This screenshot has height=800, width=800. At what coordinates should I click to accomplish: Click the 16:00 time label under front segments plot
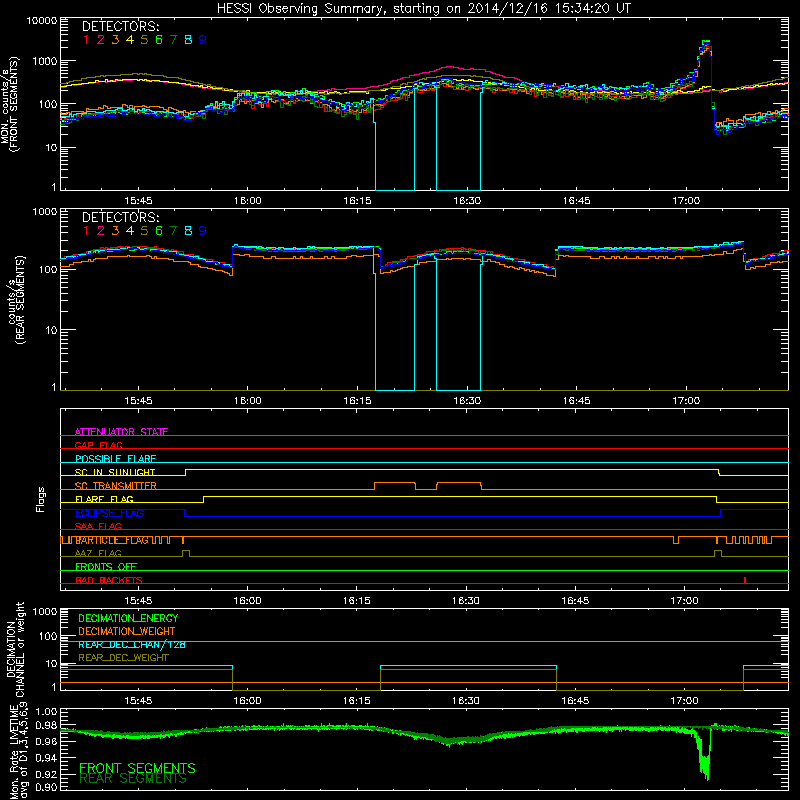(x=247, y=201)
